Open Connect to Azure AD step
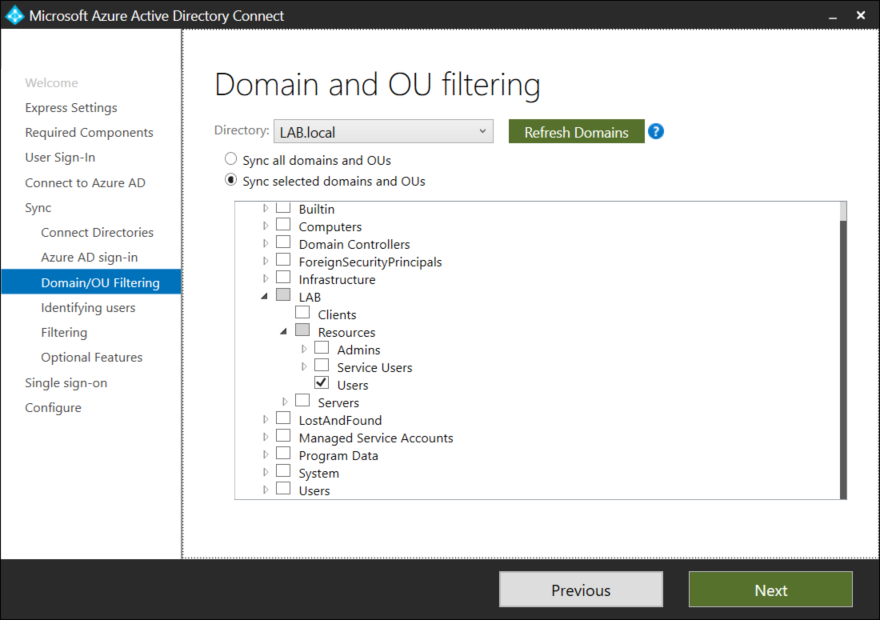The image size is (880, 620). pos(85,183)
